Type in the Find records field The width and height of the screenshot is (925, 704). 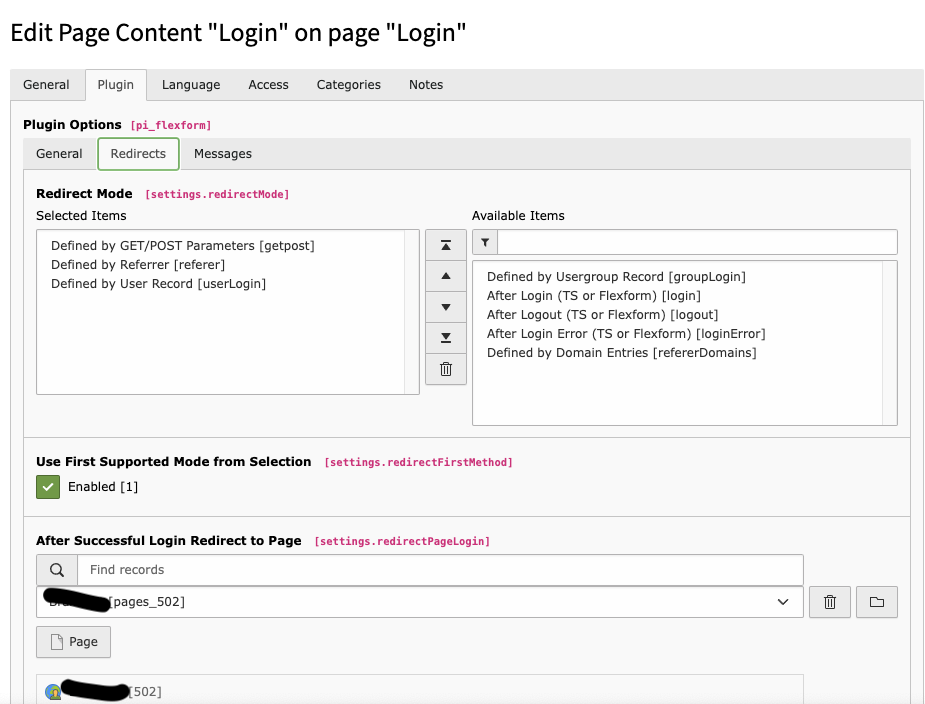[440, 570]
